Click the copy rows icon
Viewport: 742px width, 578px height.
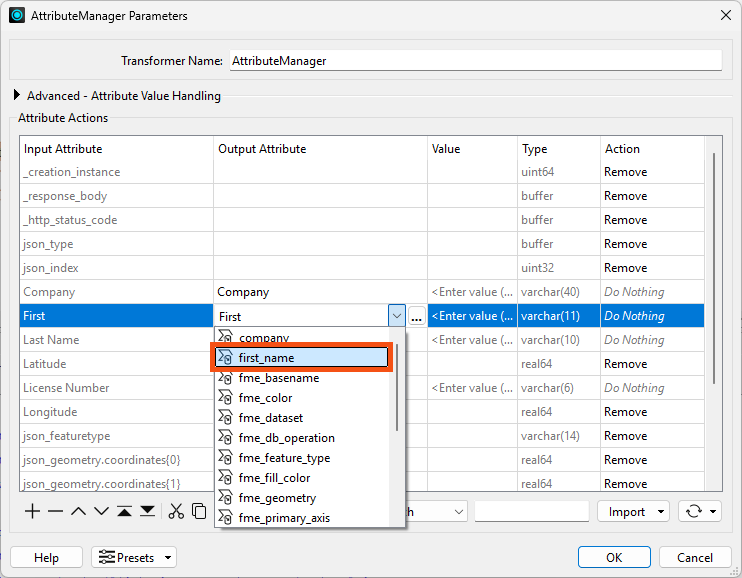[199, 511]
